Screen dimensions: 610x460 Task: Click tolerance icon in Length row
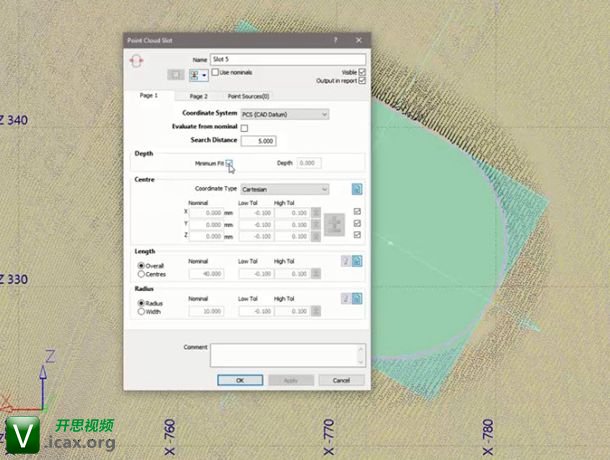(316, 274)
